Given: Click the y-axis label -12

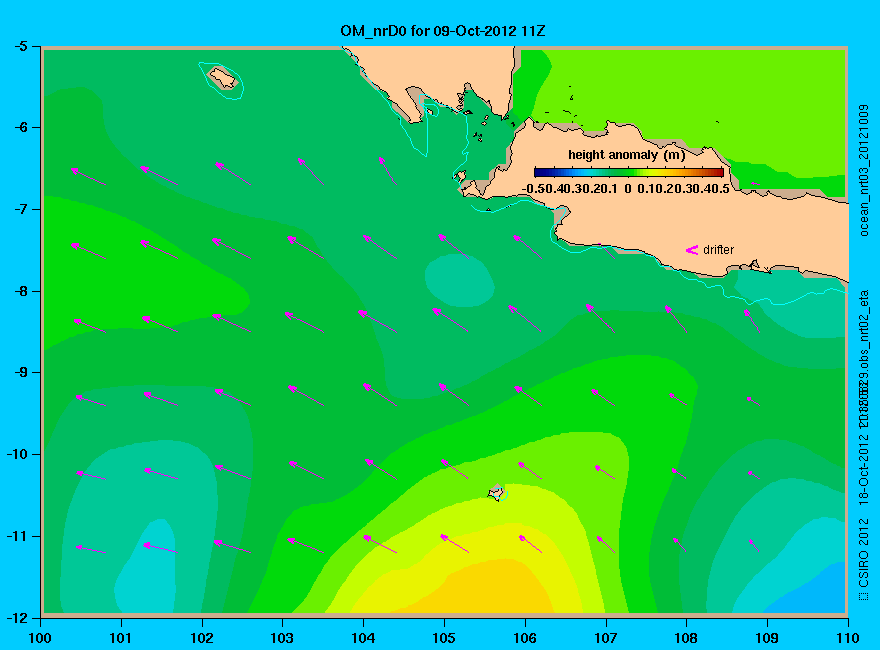Looking at the screenshot, I should click(16, 617).
